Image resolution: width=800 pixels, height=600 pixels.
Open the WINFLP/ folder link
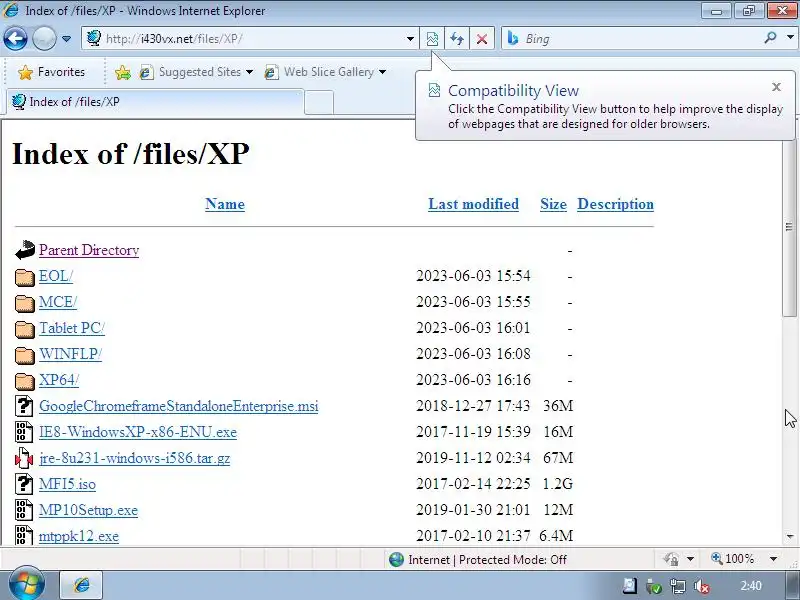[70, 354]
